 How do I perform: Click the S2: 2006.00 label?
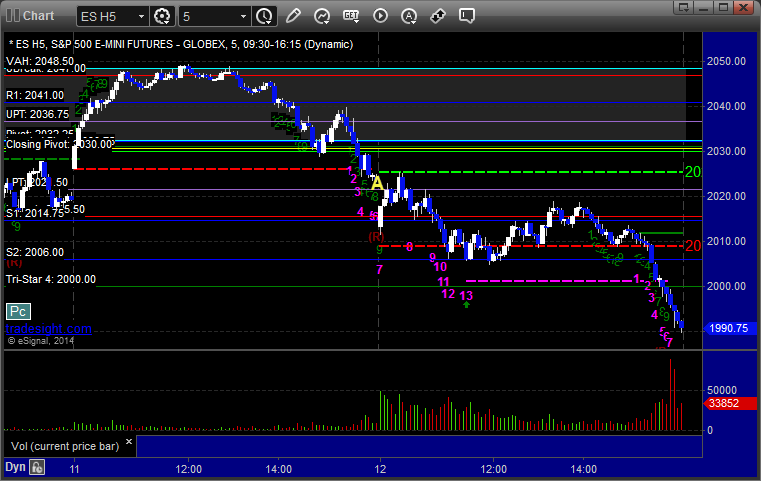35,252
